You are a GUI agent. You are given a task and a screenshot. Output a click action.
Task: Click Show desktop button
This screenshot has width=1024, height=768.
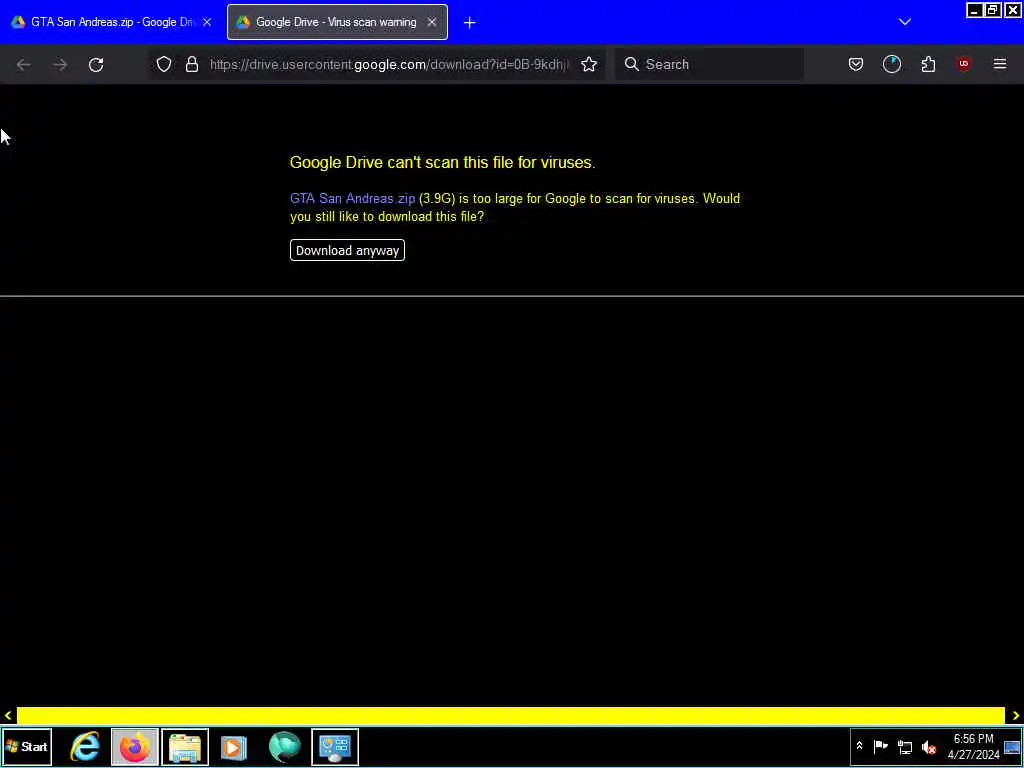click(x=1013, y=747)
